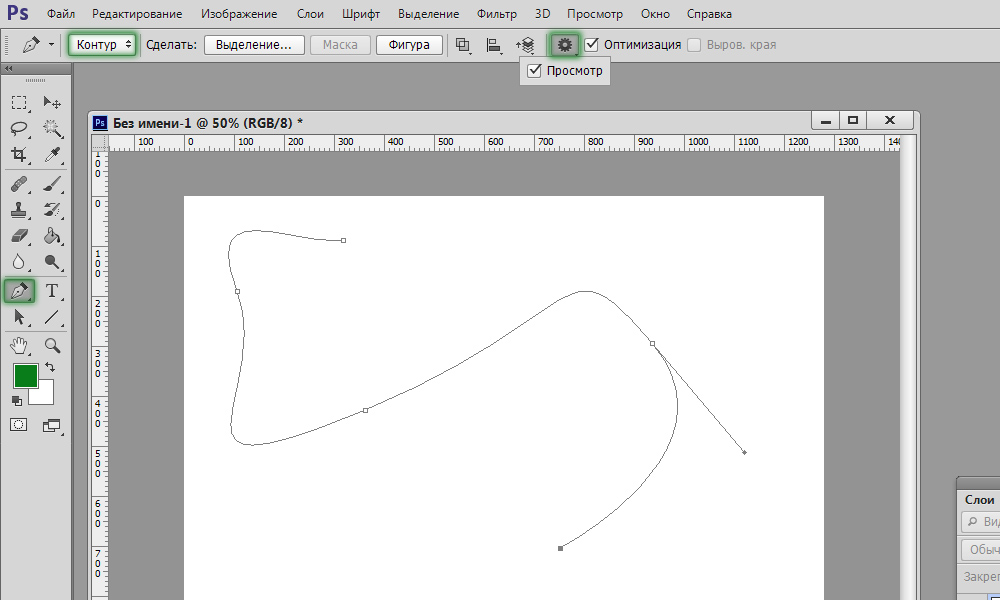Image resolution: width=1000 pixels, height=600 pixels.
Task: Activate the Hand tool
Action: point(19,346)
